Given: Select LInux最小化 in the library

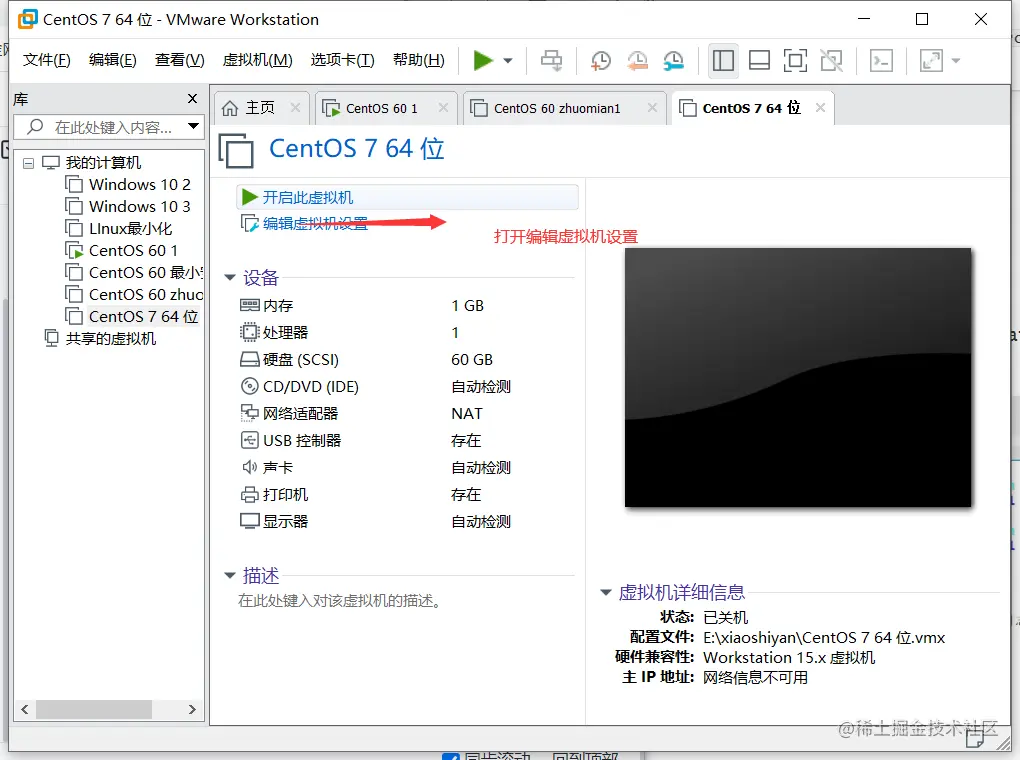Looking at the screenshot, I should click(130, 229).
